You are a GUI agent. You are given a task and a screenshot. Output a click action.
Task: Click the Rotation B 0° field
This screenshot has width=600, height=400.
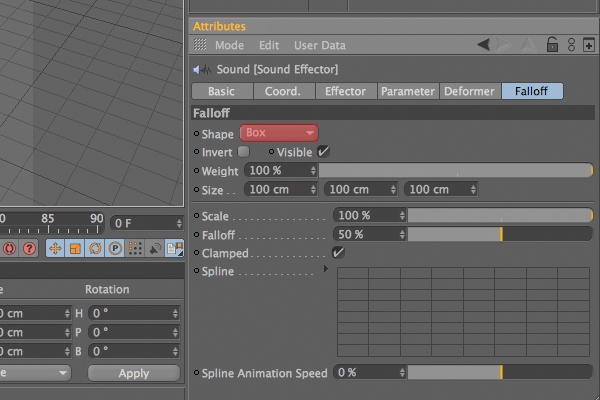click(x=134, y=351)
